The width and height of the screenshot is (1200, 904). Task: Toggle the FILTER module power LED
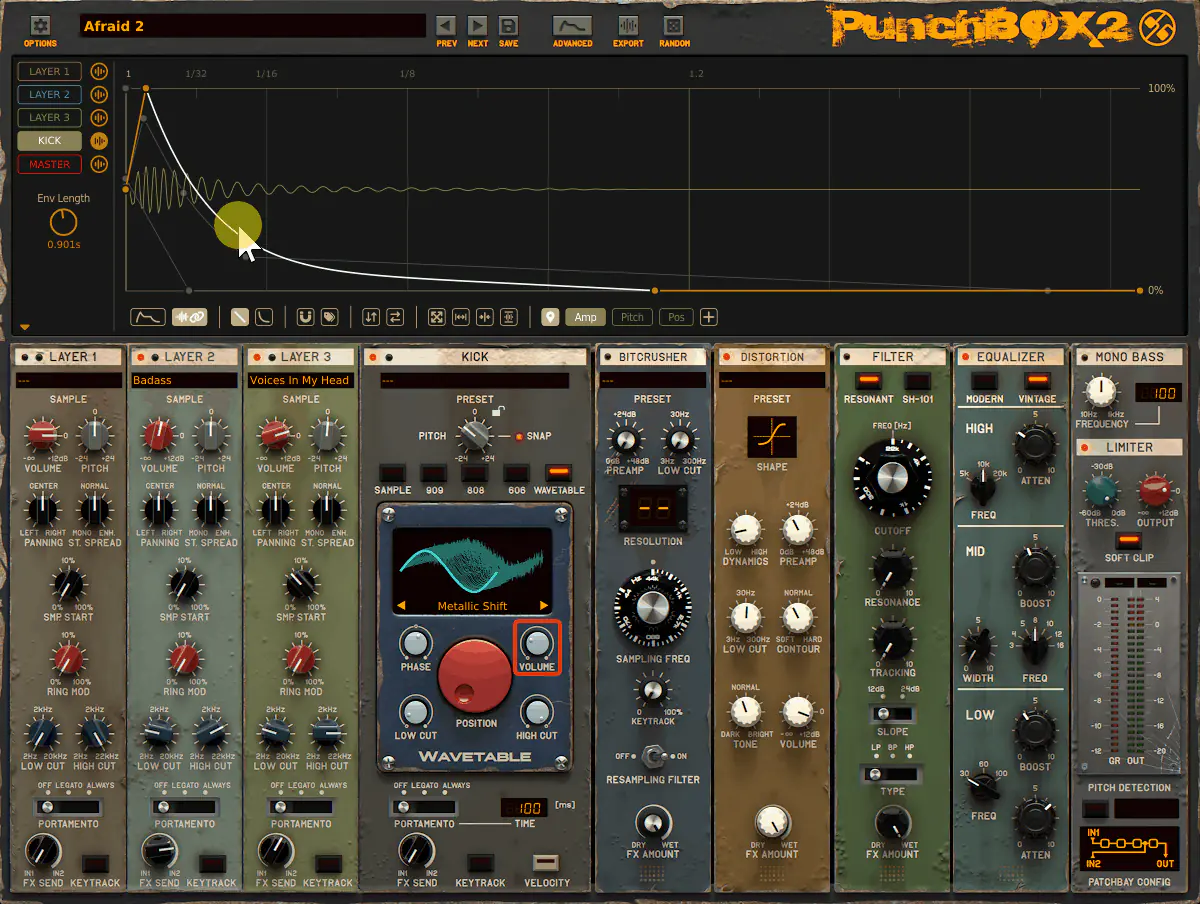click(x=848, y=357)
